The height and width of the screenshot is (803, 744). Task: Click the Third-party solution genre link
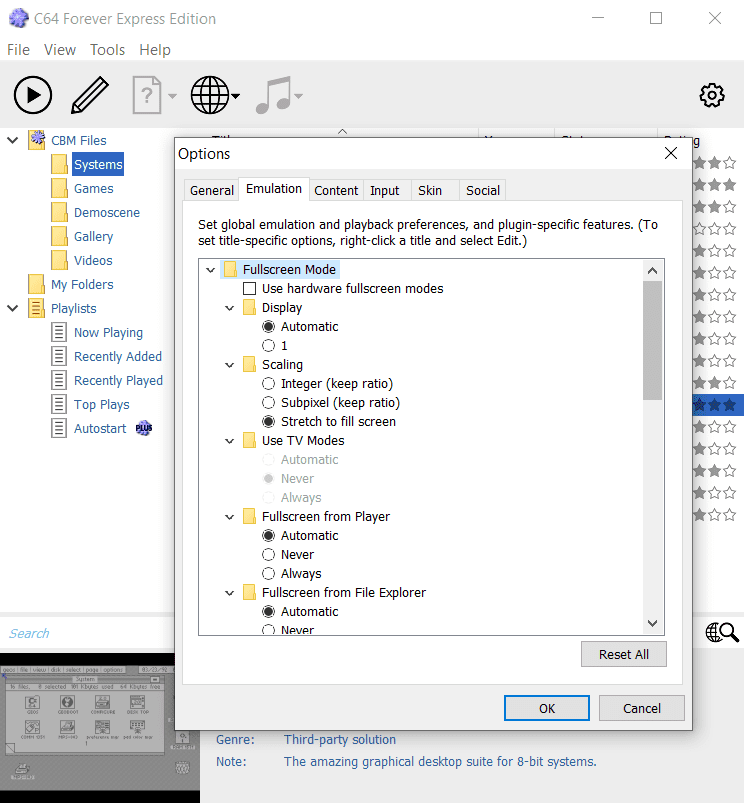[x=340, y=739]
